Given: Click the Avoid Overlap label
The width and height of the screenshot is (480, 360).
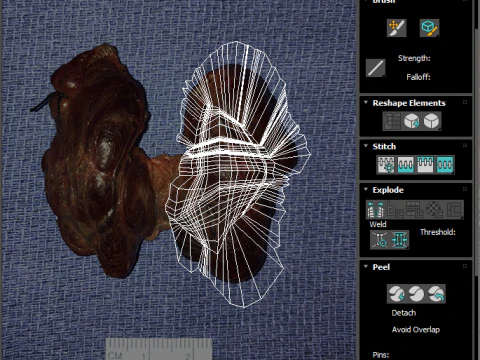Looking at the screenshot, I should (416, 330).
